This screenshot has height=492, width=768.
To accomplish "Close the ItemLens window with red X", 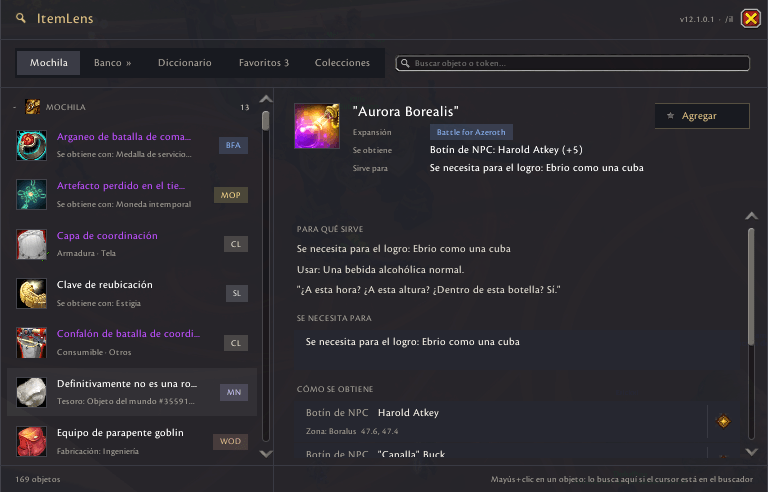I will click(x=750, y=19).
